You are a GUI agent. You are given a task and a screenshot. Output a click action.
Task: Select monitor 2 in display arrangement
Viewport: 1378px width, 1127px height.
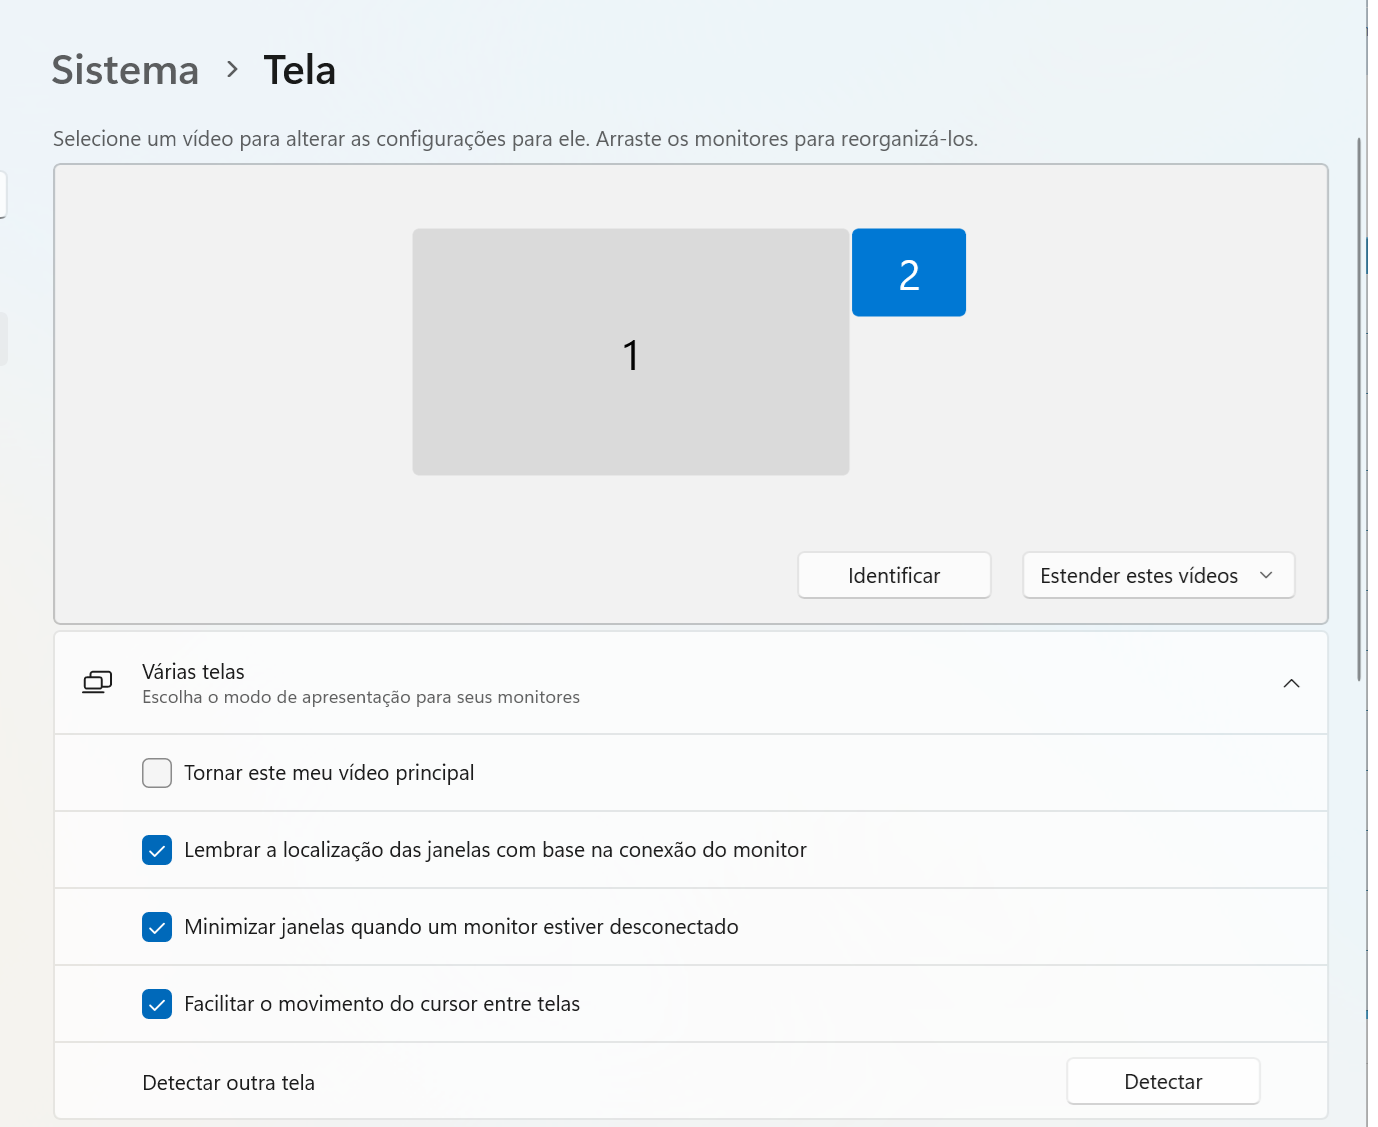[908, 273]
